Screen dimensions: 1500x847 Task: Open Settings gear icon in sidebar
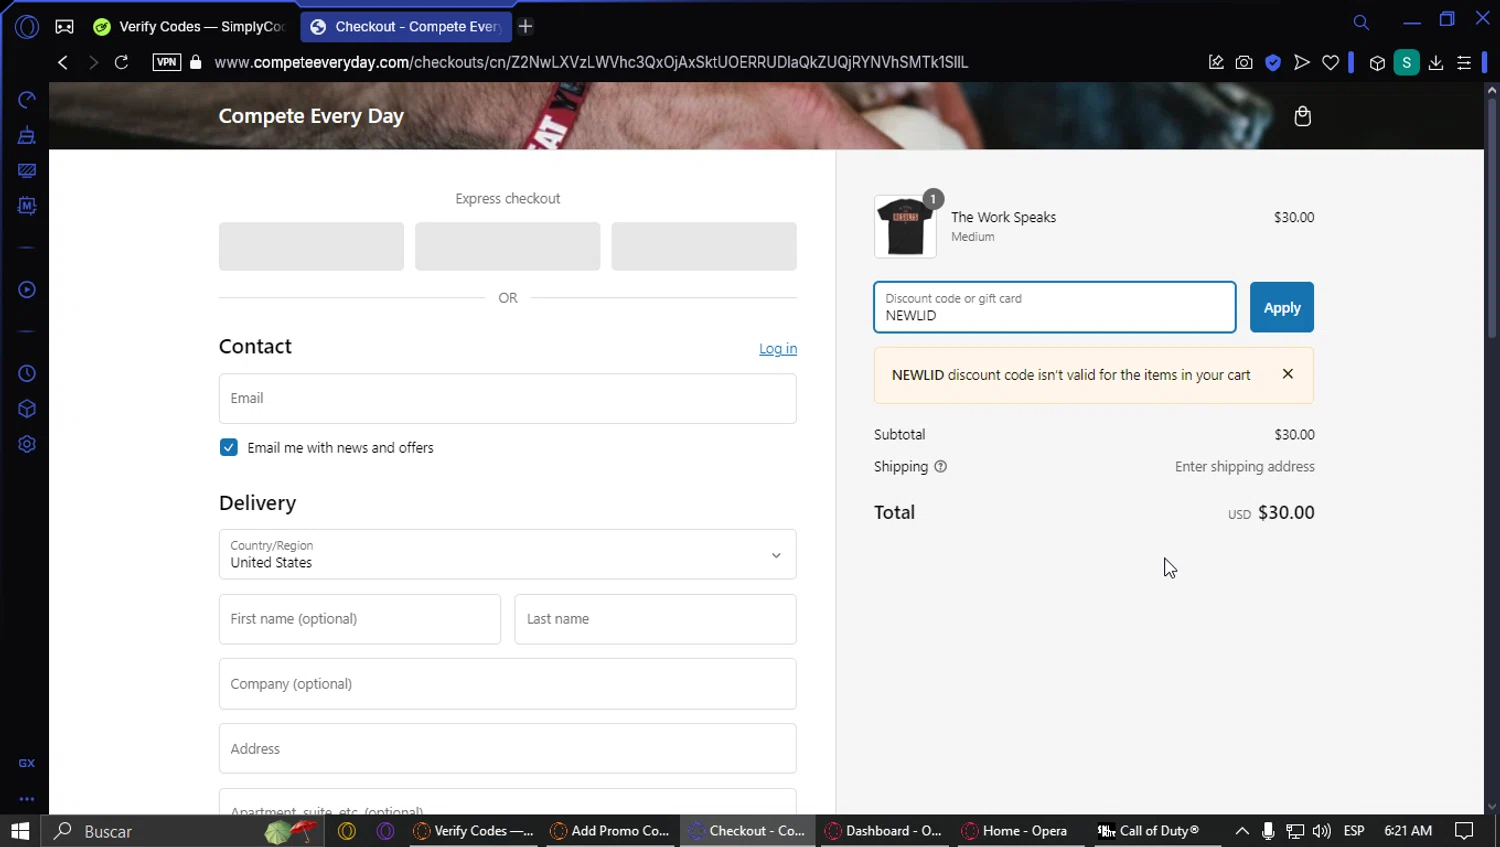click(27, 444)
